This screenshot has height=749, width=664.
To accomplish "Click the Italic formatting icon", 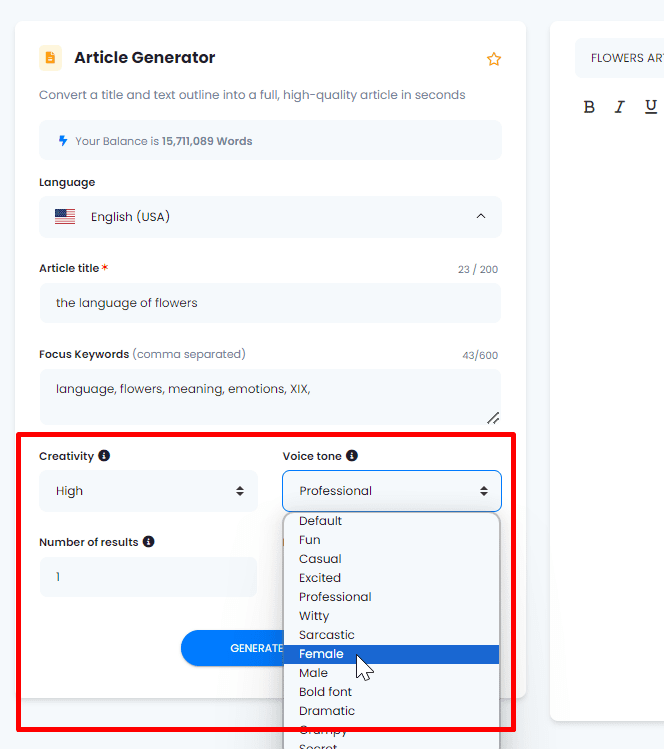I will coord(620,107).
